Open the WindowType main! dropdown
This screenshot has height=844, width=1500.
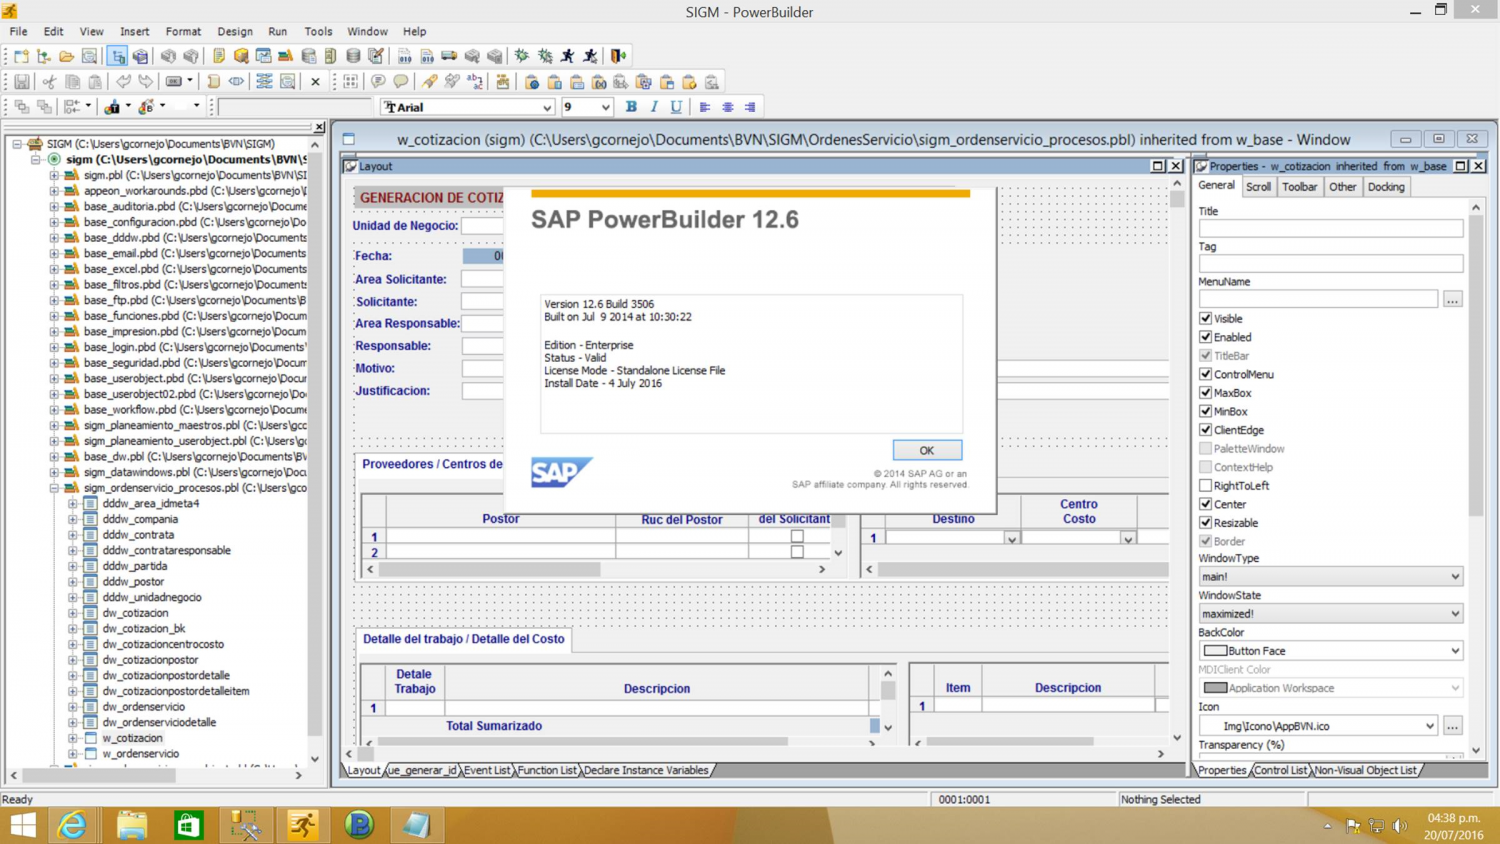tap(1330, 576)
